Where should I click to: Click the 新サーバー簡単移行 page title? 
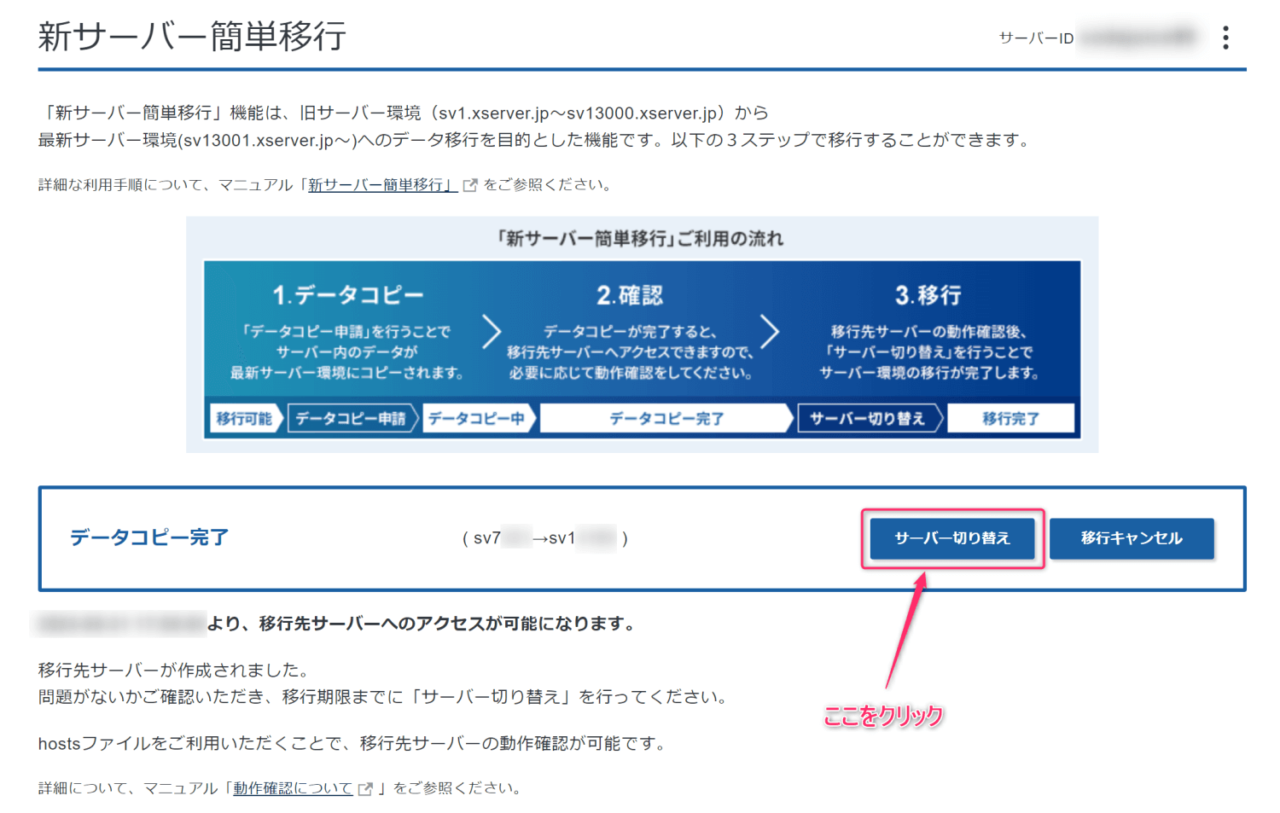tap(192, 37)
